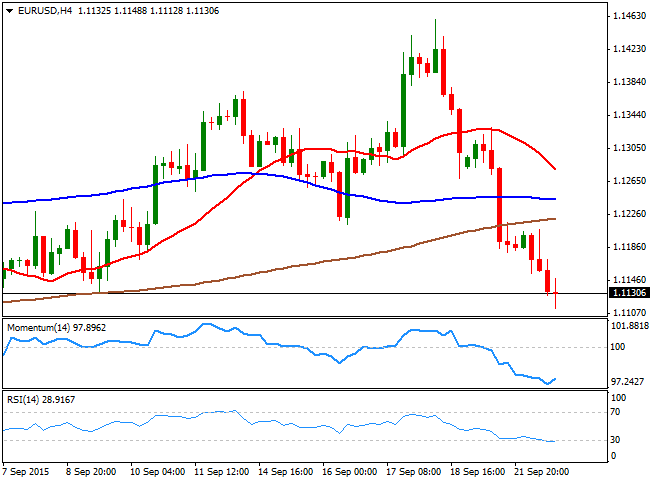Click the triangle arrow beside EURUSD,H4
Viewport: 650px width, 480px height.
click(x=10, y=11)
